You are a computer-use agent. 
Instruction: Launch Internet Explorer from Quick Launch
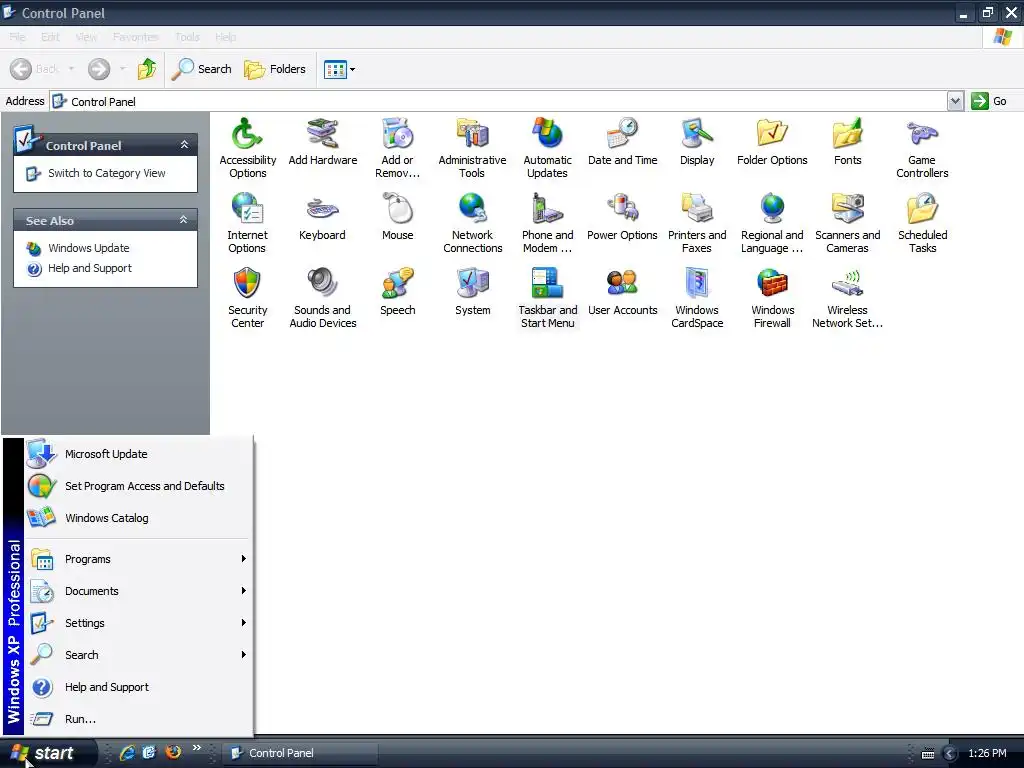(x=127, y=753)
